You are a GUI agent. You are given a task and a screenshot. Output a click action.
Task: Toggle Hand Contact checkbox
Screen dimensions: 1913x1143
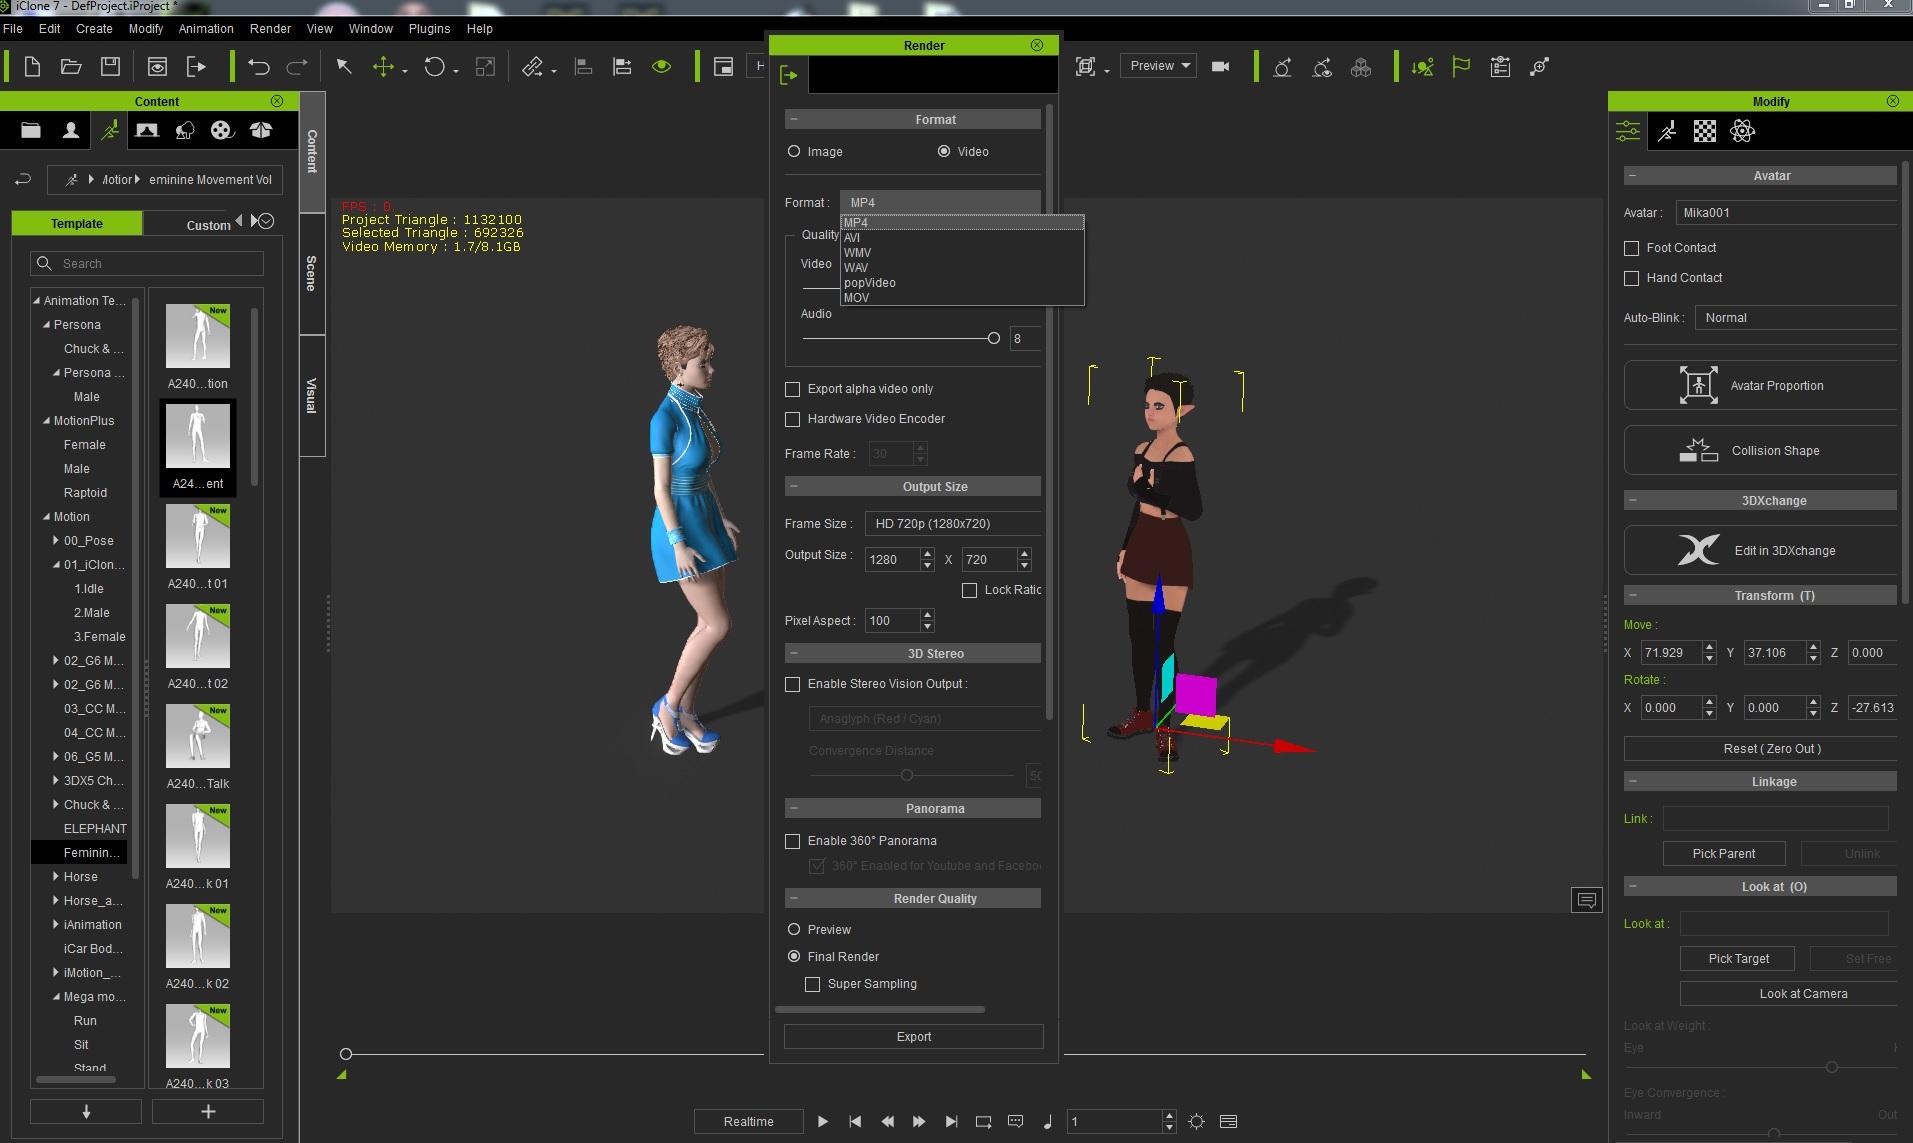(x=1632, y=278)
